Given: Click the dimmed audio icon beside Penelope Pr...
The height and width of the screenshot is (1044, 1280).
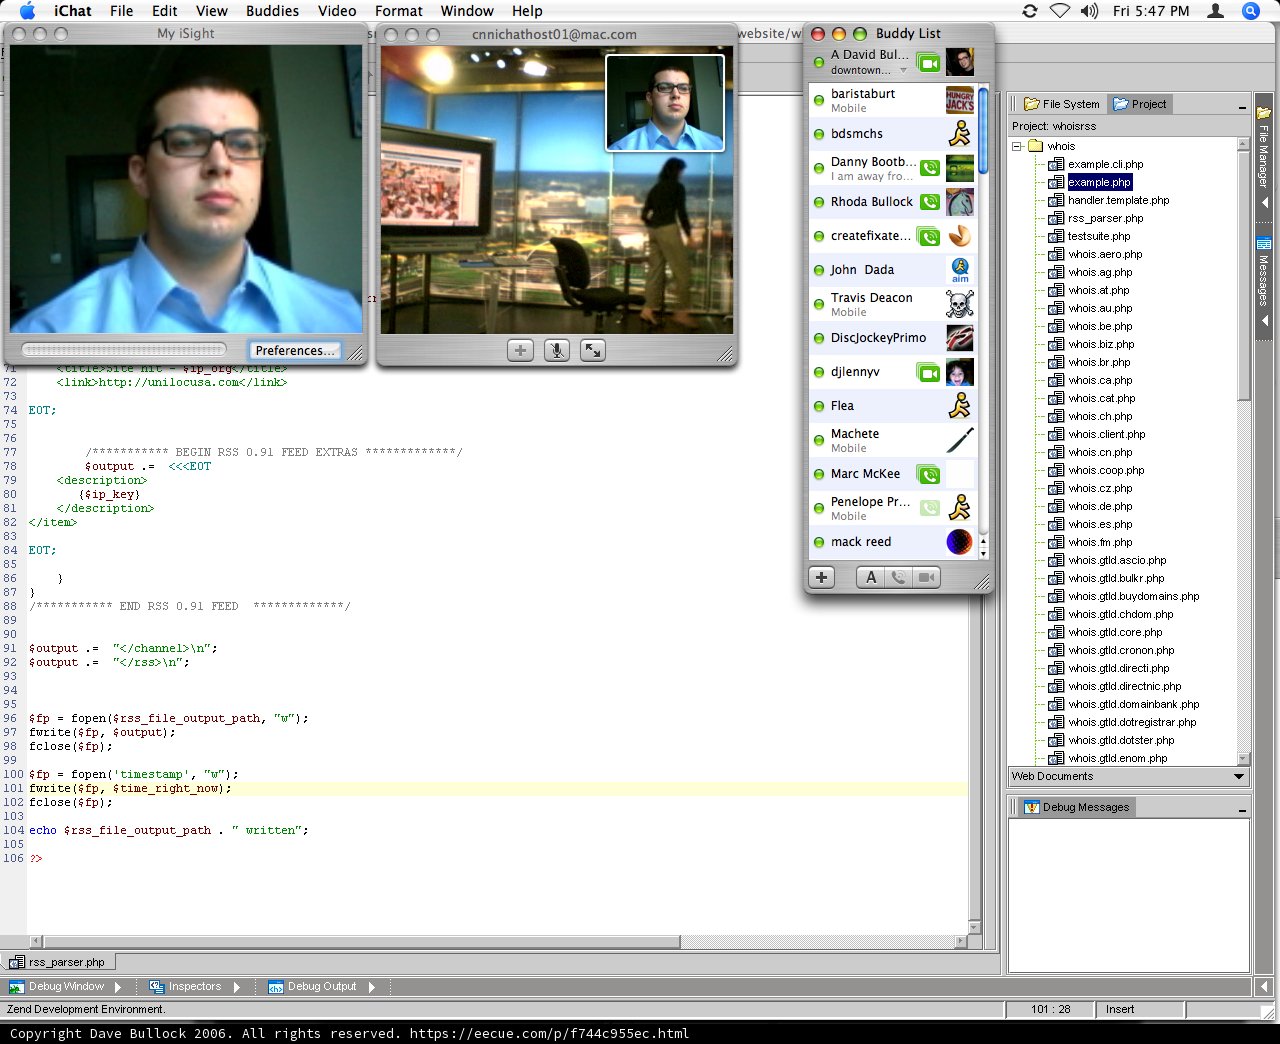Looking at the screenshot, I should (x=930, y=508).
